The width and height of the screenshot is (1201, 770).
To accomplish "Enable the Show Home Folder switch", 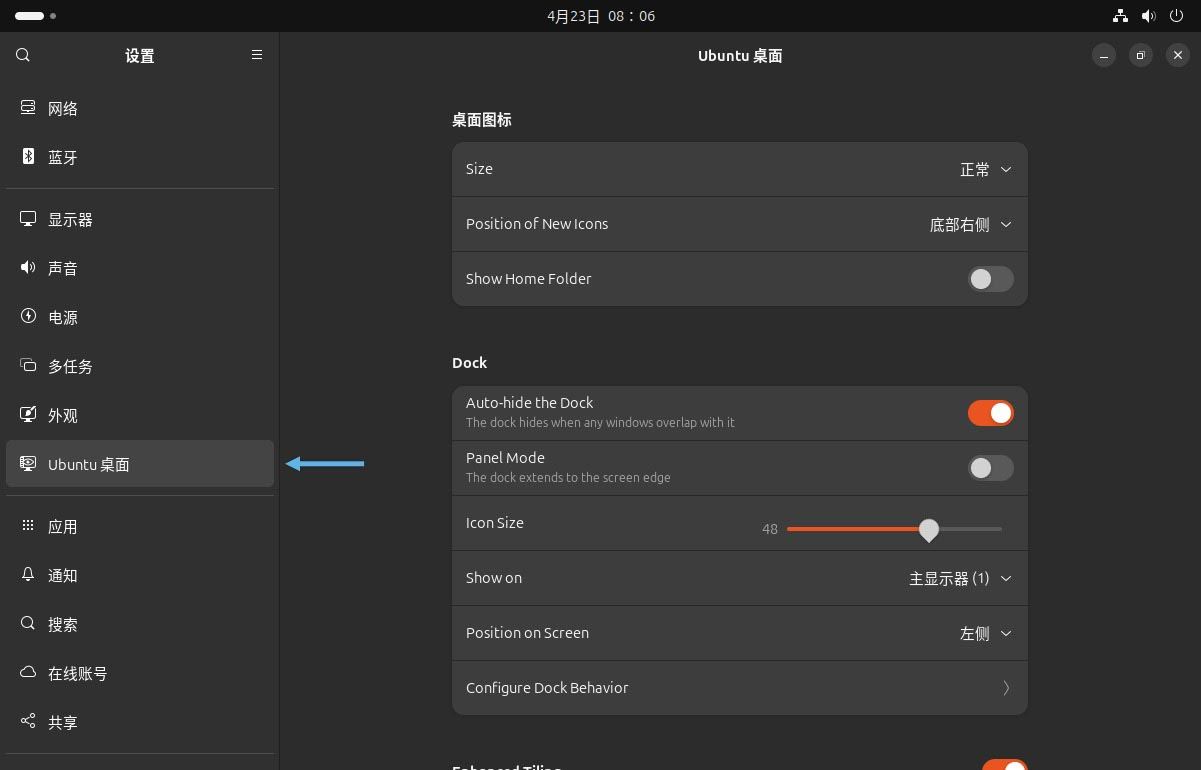I will (990, 279).
